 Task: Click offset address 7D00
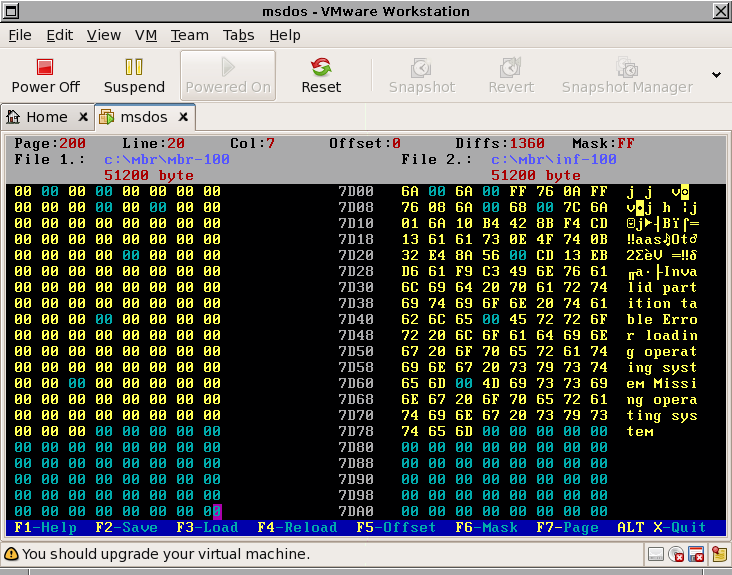(356, 191)
